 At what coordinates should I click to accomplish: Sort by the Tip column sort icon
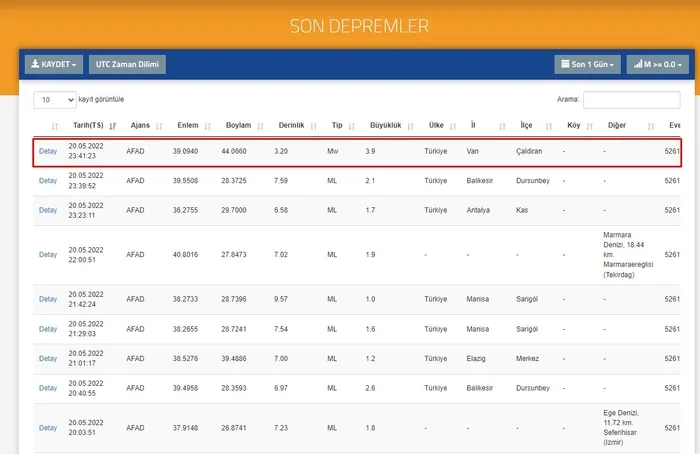click(352, 126)
